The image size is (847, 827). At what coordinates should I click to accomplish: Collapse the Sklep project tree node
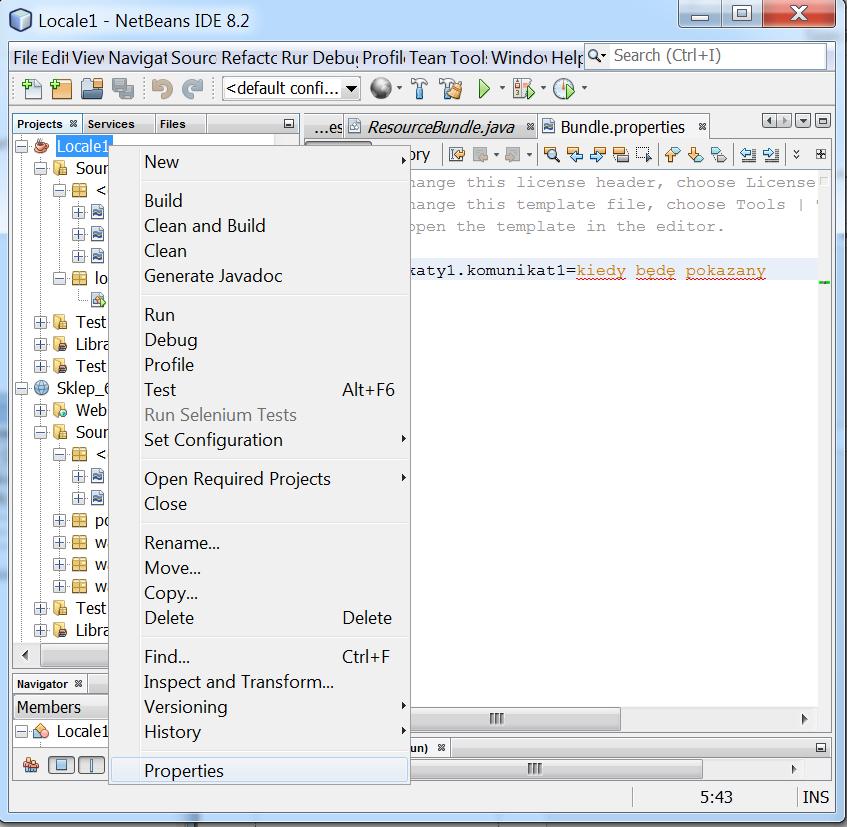tap(22, 388)
